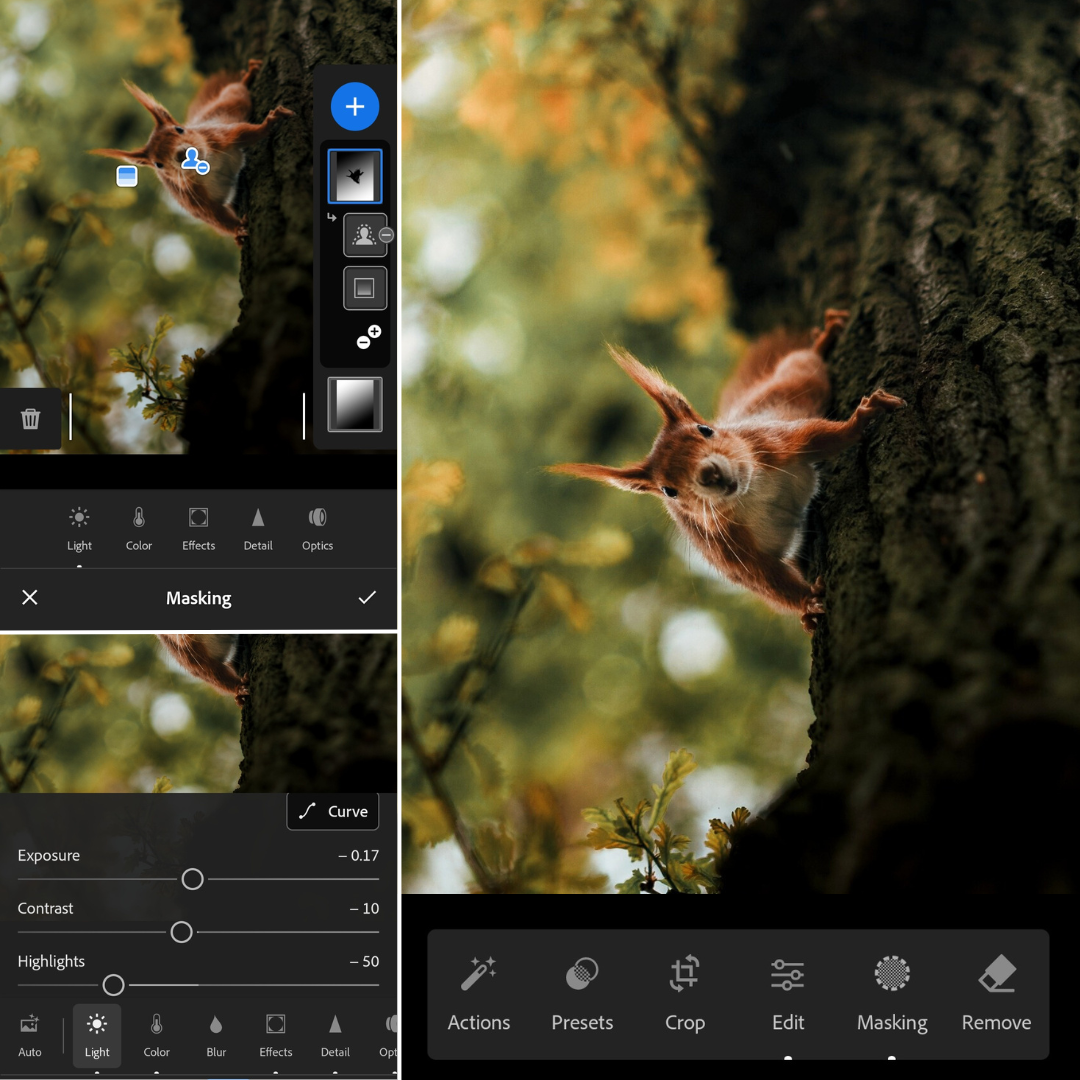The width and height of the screenshot is (1080, 1080).
Task: Click the trash delete icon
Action: 31,418
